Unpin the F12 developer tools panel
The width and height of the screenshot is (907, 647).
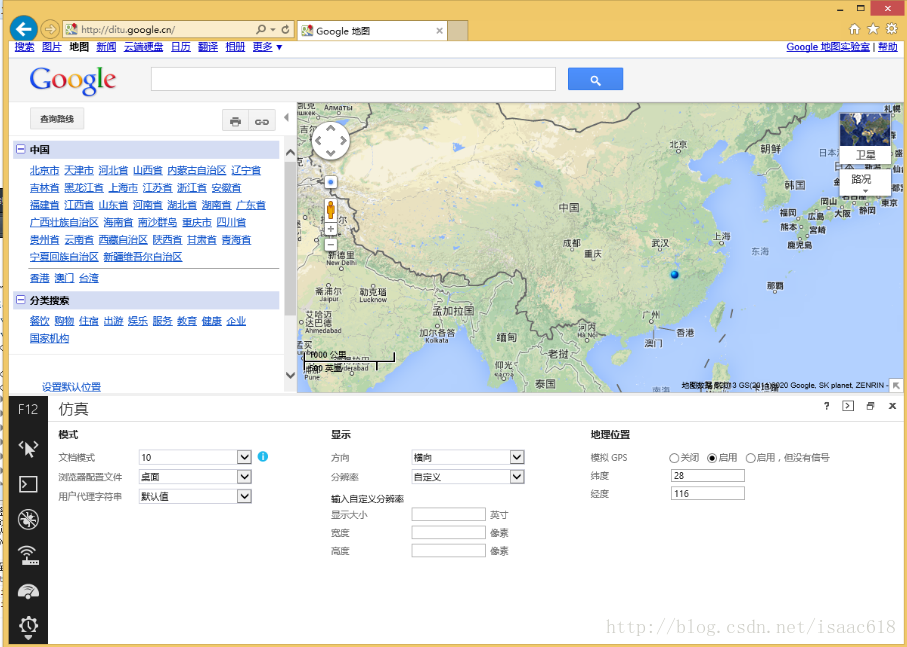point(870,406)
